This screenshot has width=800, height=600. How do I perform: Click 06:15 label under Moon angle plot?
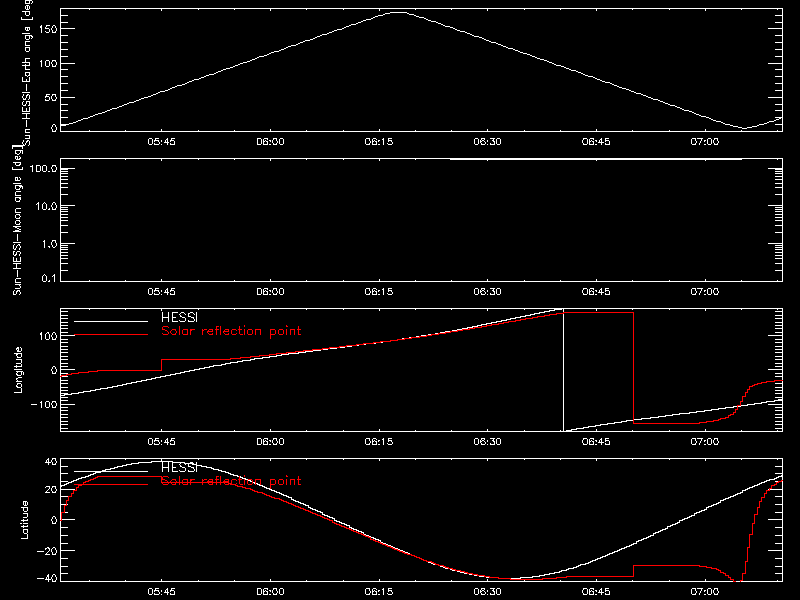(x=379, y=292)
